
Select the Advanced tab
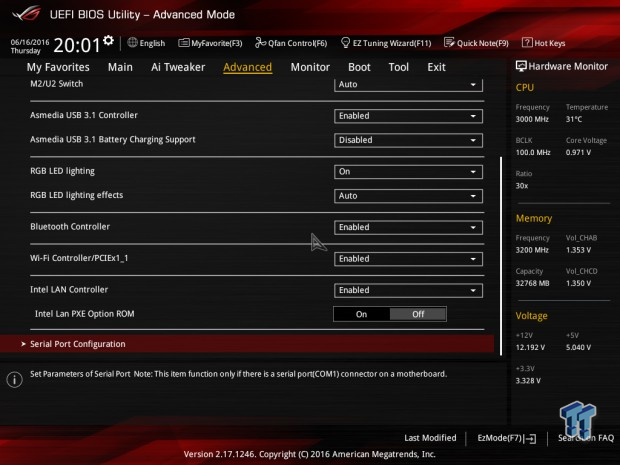click(248, 67)
